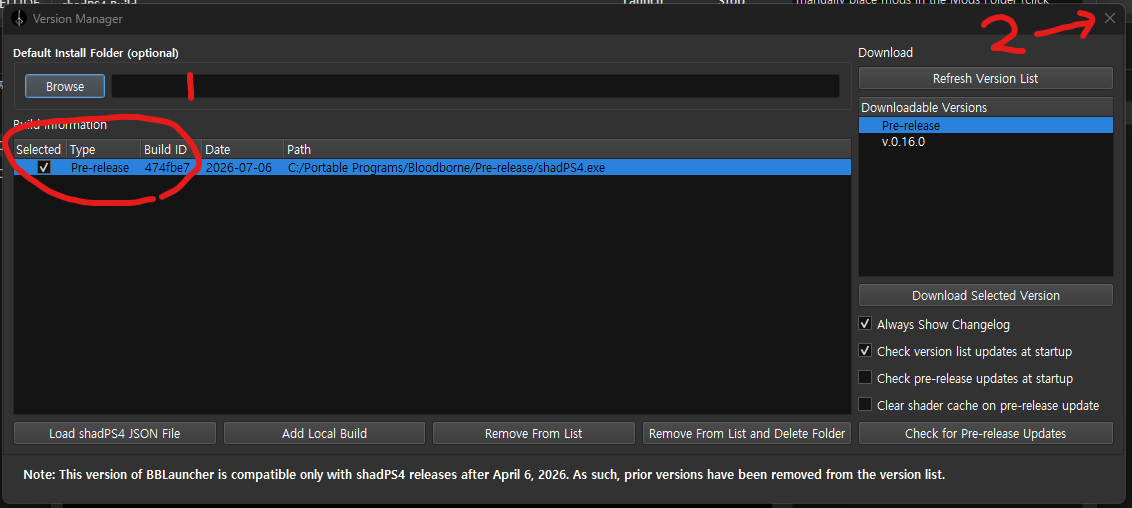Select the Pre-release type cell in build table
This screenshot has height=508, width=1132.
[x=104, y=167]
